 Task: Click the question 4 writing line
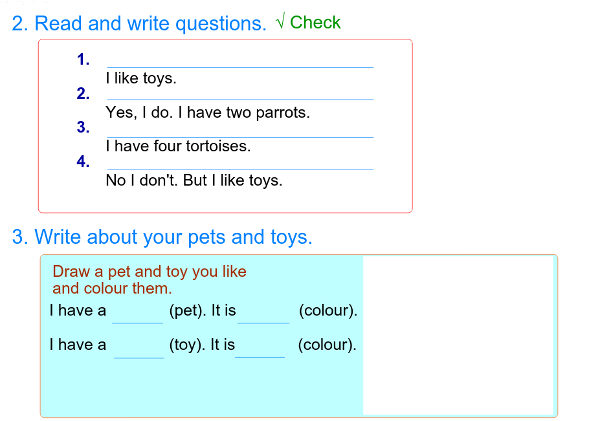239,162
